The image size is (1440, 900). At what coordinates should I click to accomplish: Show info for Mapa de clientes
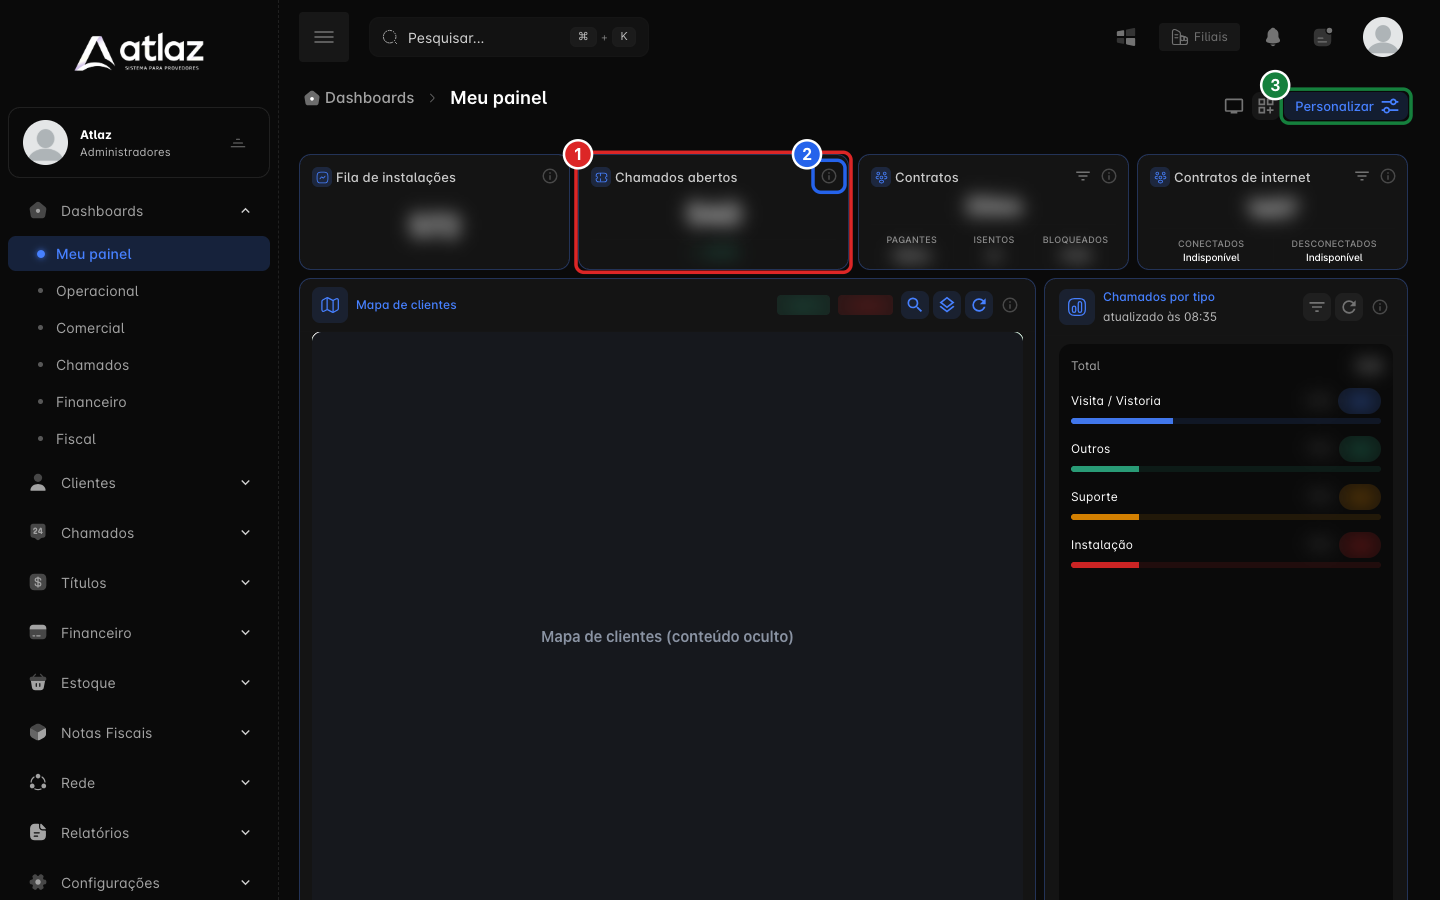pyautogui.click(x=1010, y=305)
